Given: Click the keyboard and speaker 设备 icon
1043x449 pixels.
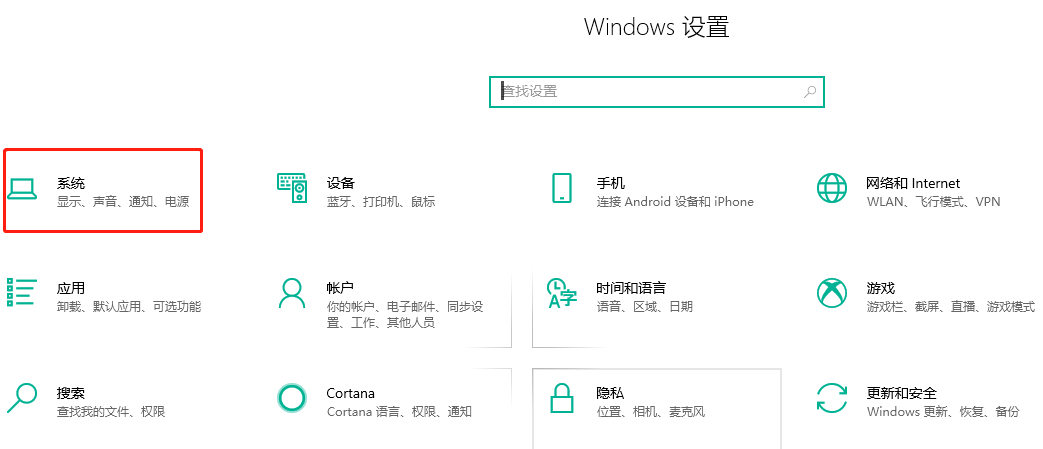Looking at the screenshot, I should (291, 188).
